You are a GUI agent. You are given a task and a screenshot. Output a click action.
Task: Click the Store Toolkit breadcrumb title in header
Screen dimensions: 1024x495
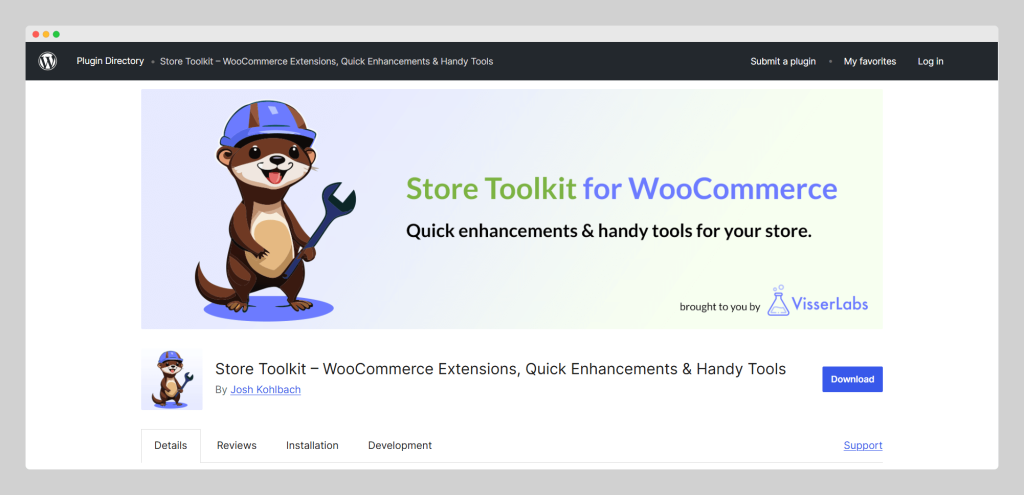327,61
